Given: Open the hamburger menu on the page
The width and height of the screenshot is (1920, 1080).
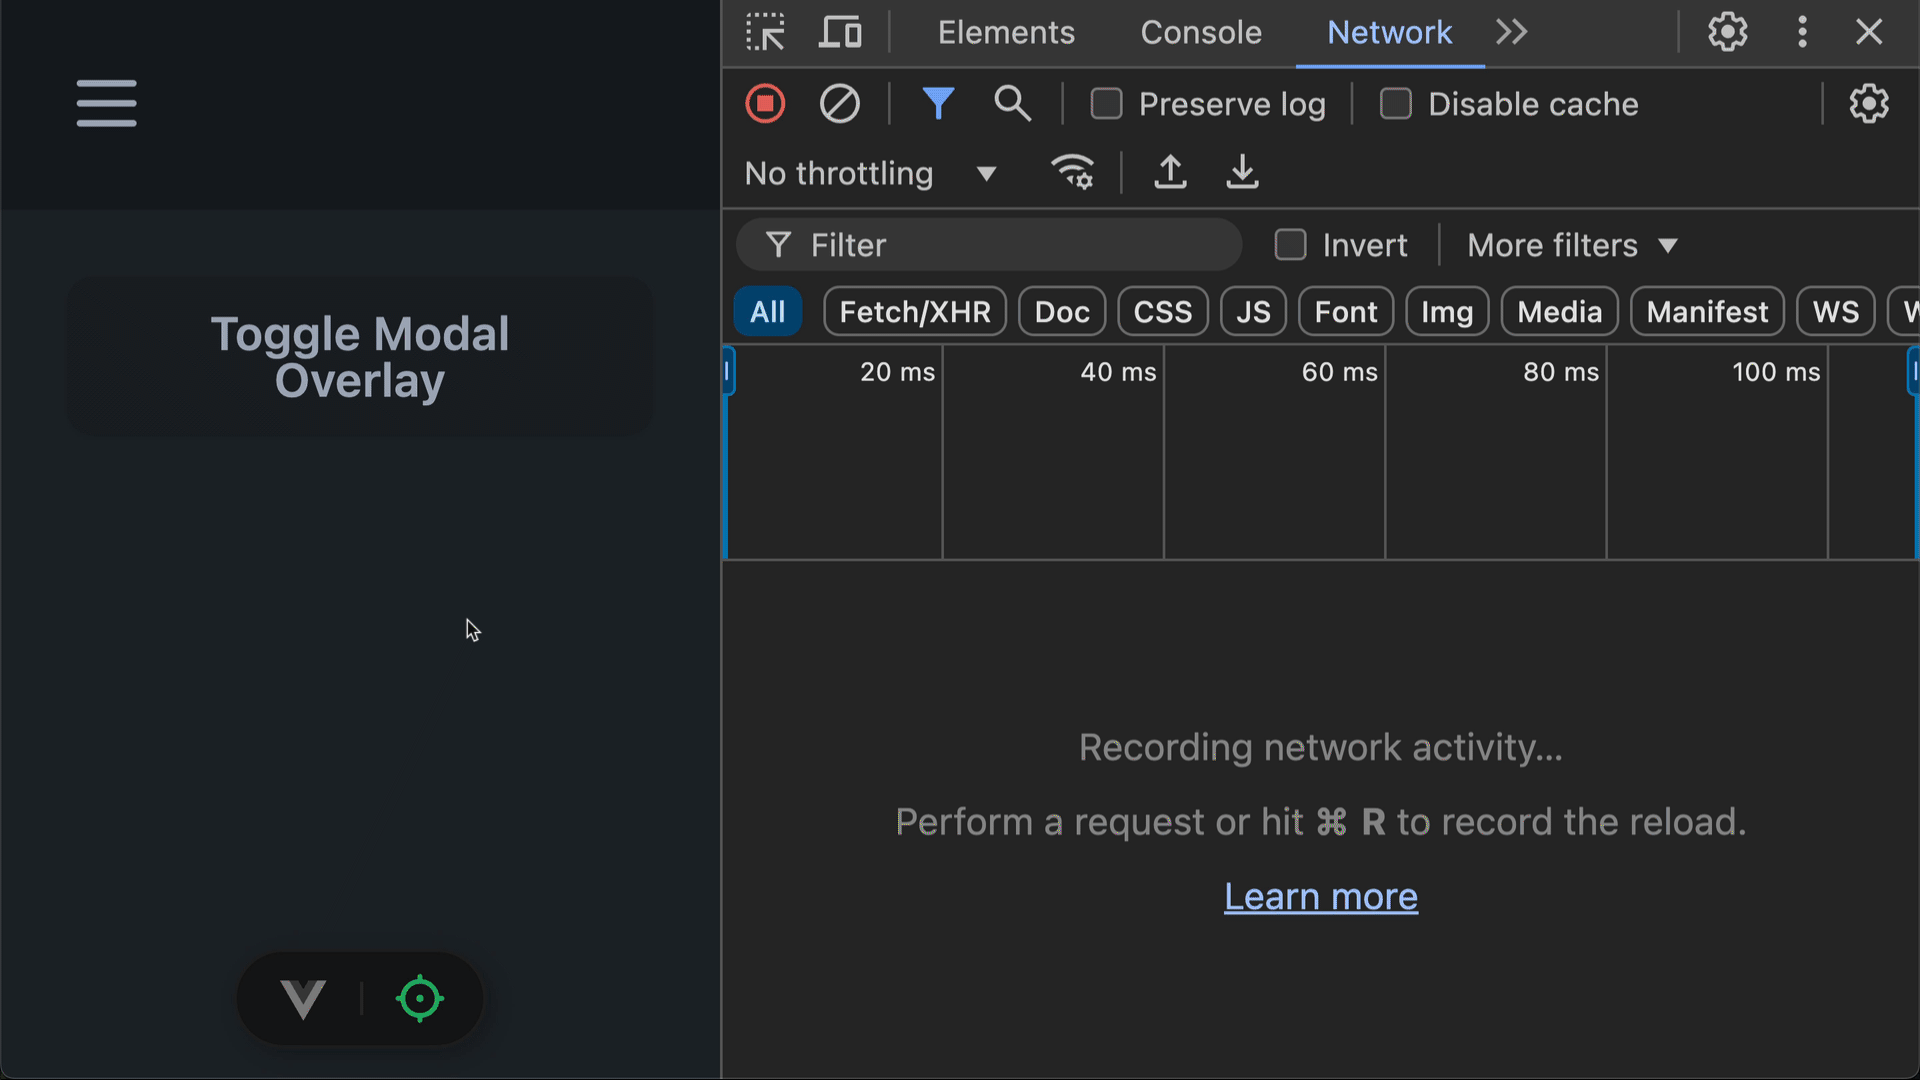Looking at the screenshot, I should pyautogui.click(x=106, y=104).
